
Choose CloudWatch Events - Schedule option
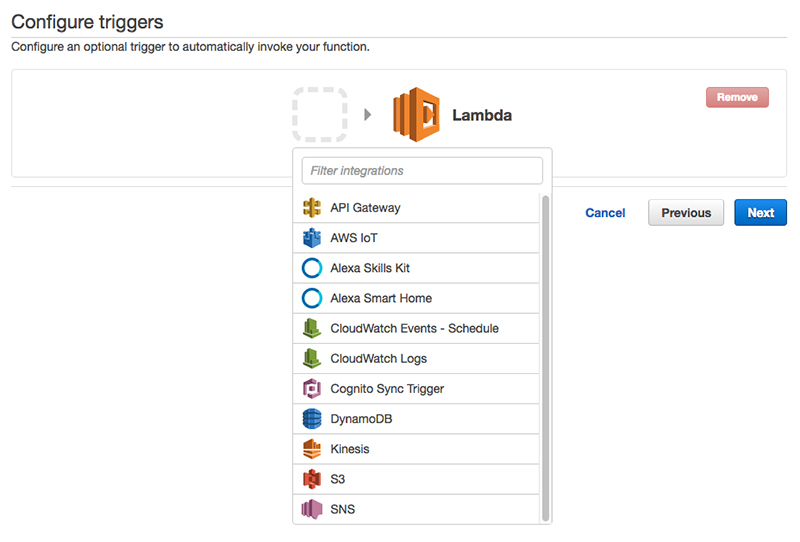pos(414,328)
